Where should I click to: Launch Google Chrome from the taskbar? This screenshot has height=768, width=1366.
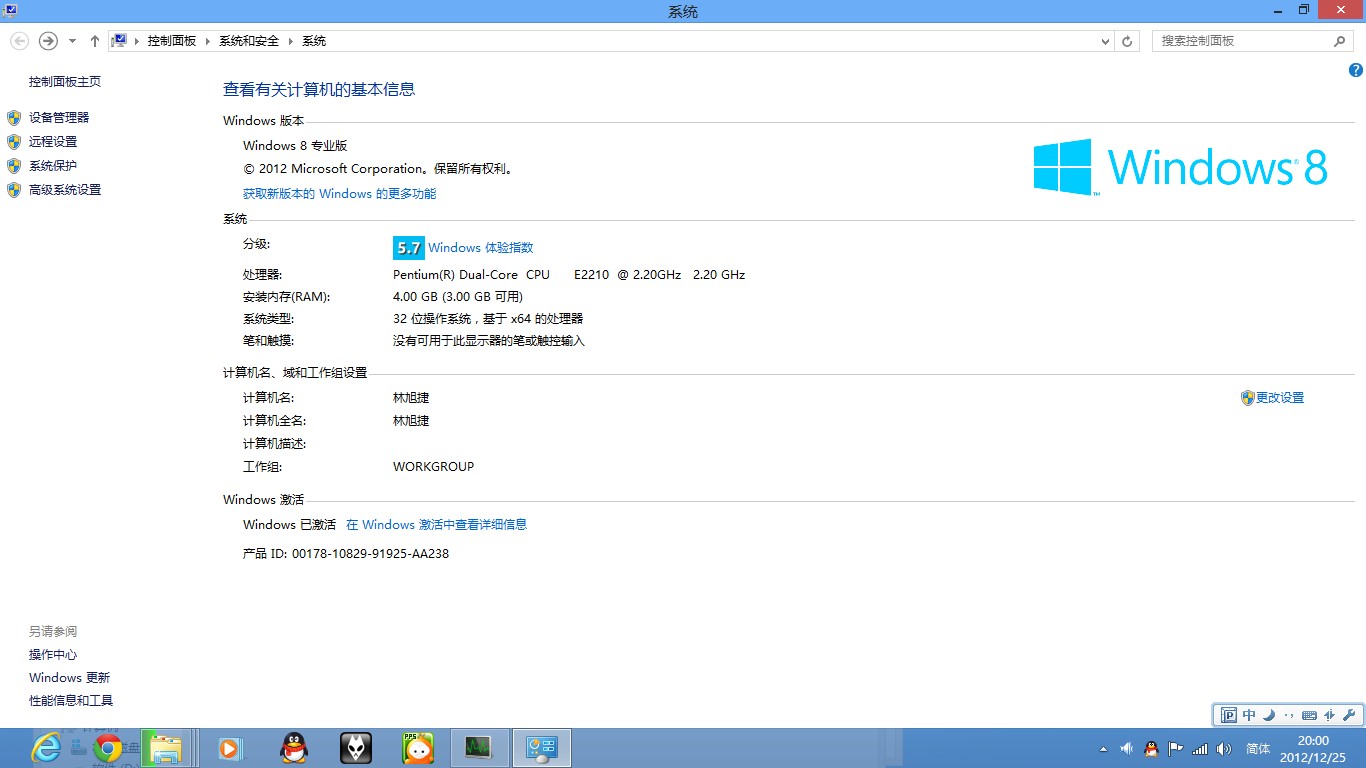coord(108,748)
